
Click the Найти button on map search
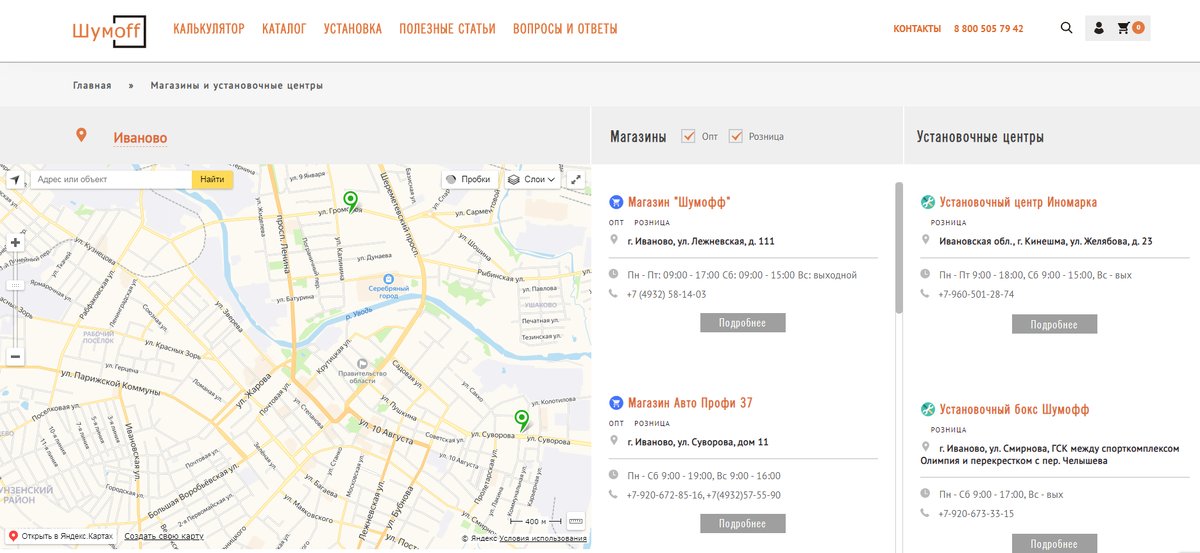[212, 180]
